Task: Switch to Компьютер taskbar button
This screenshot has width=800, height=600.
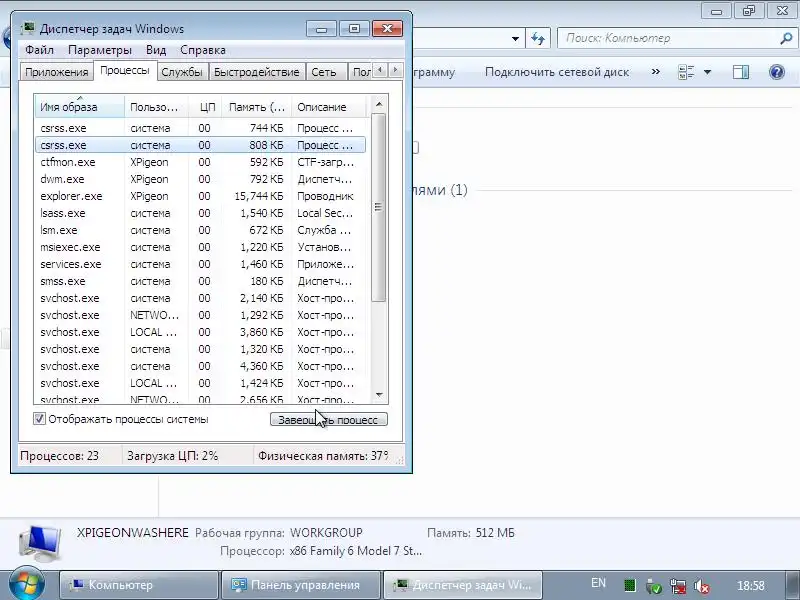Action: 139,585
